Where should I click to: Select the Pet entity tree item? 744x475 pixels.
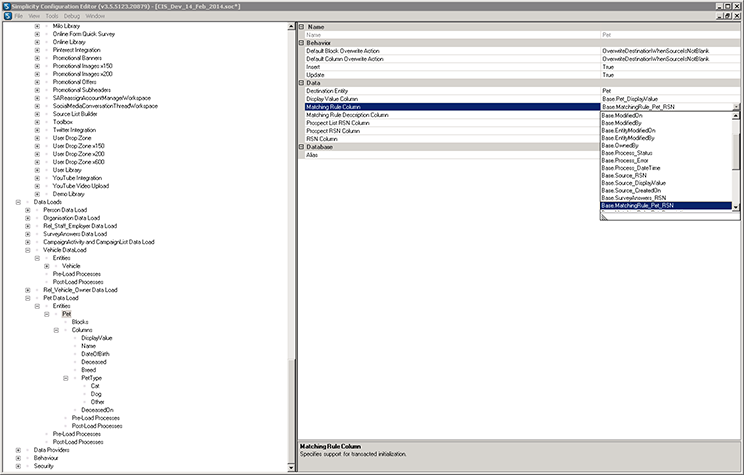(66, 314)
